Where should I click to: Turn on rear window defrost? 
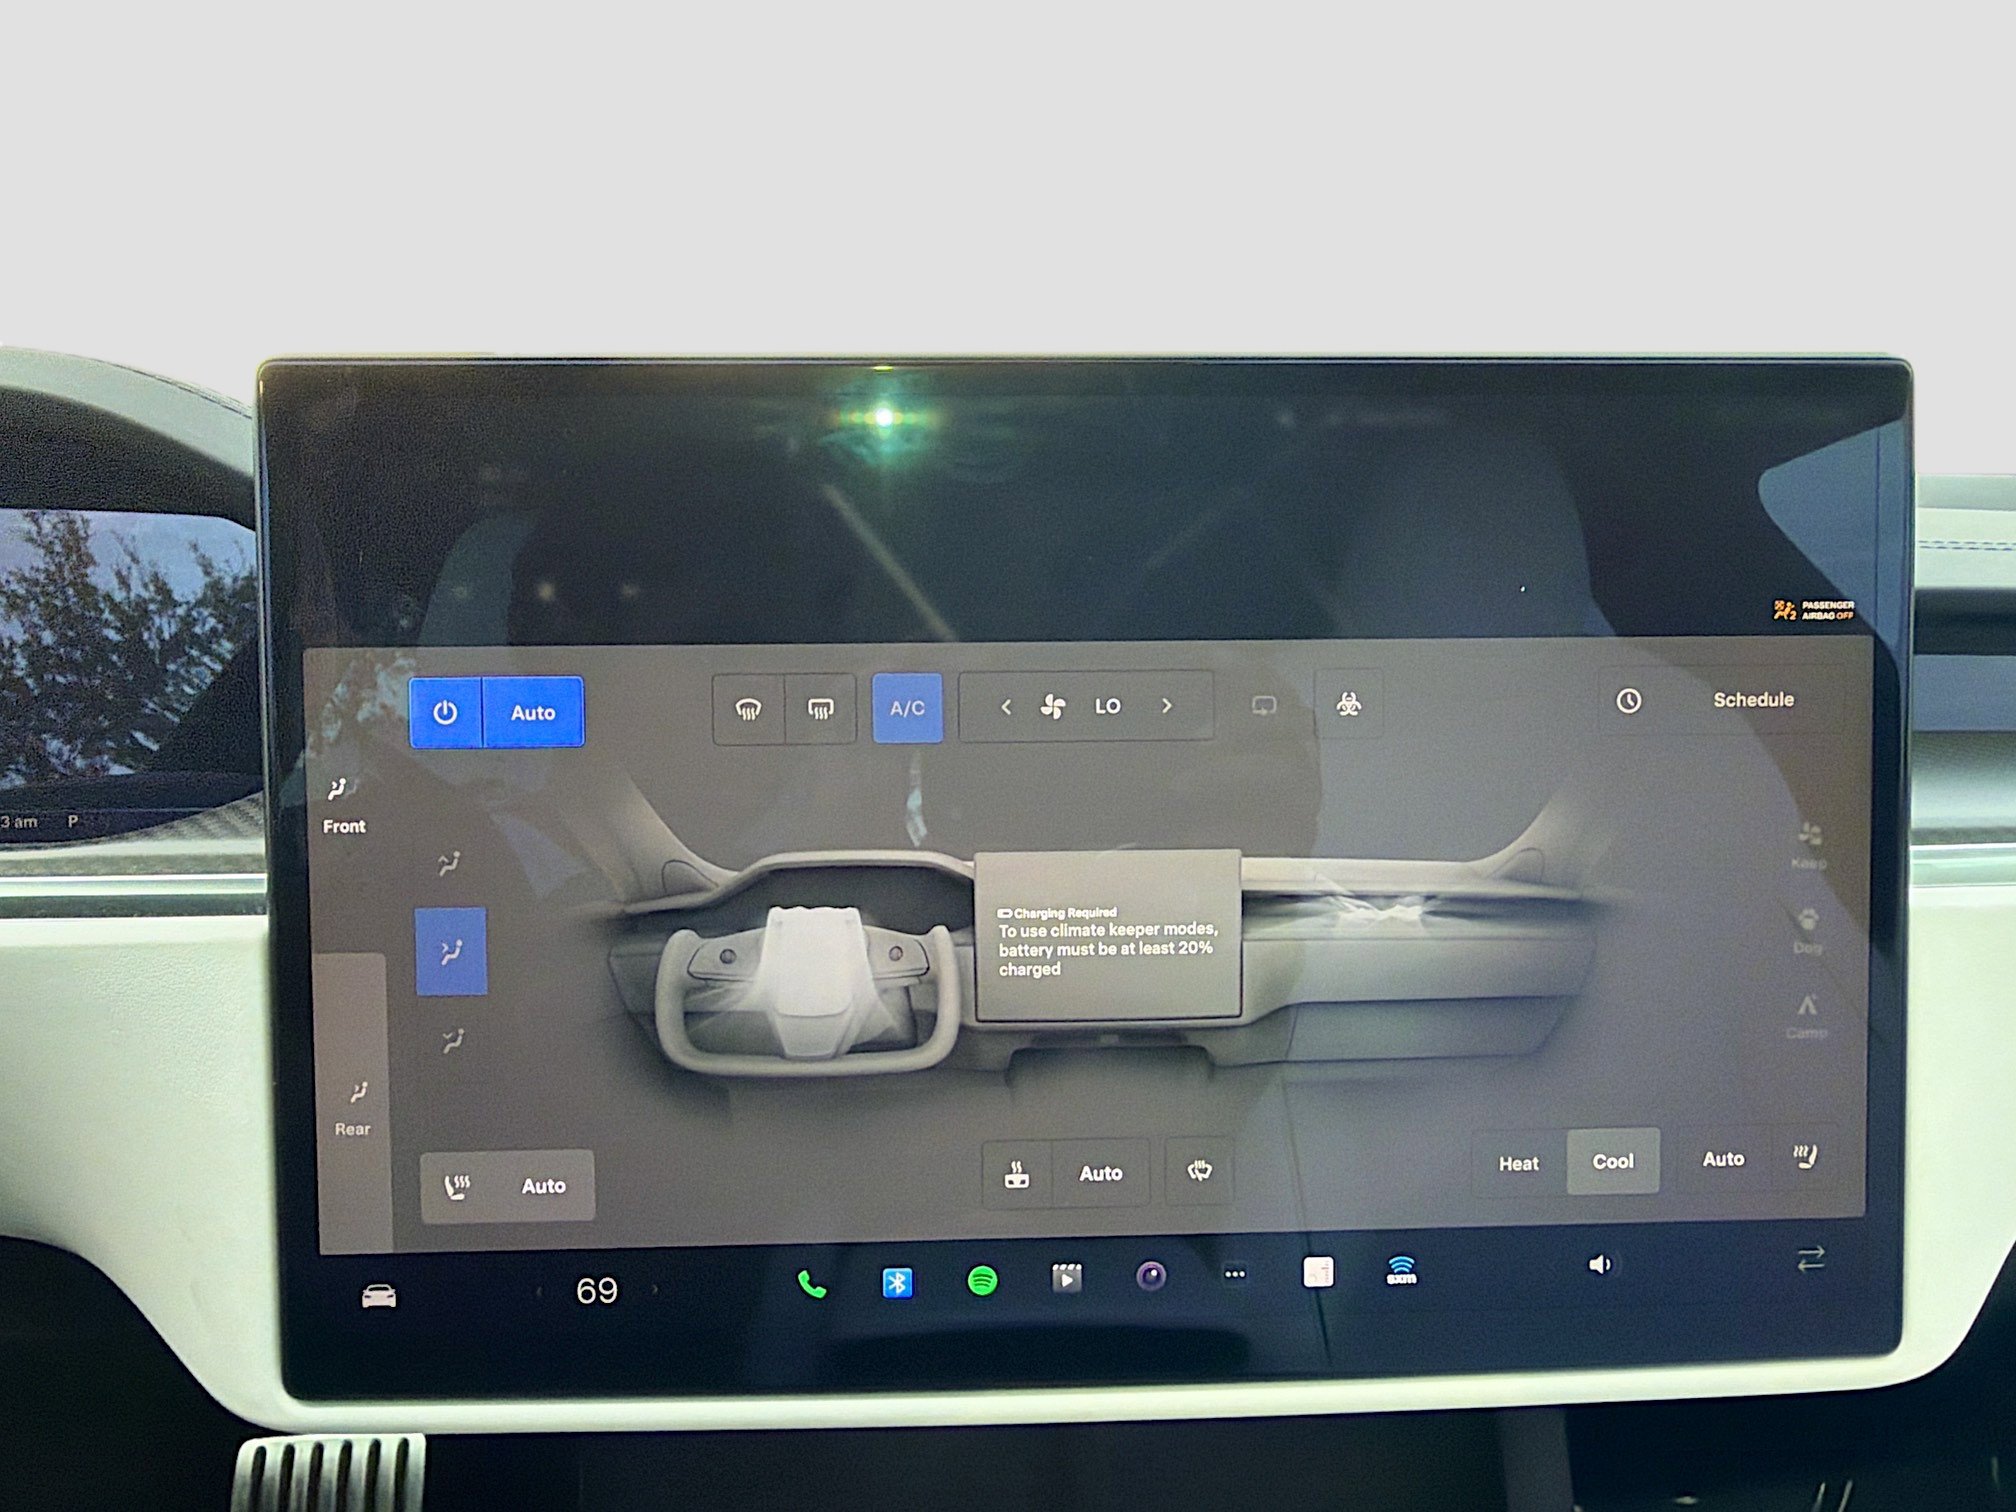pyautogui.click(x=820, y=709)
